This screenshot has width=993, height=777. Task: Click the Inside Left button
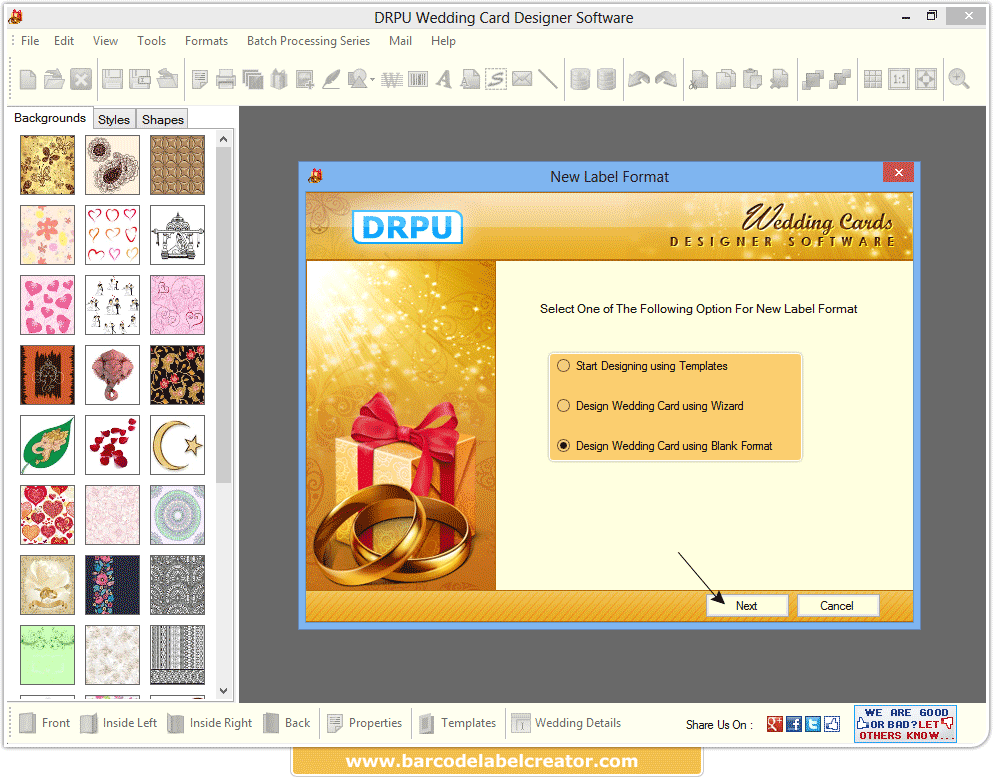pyautogui.click(x=118, y=723)
